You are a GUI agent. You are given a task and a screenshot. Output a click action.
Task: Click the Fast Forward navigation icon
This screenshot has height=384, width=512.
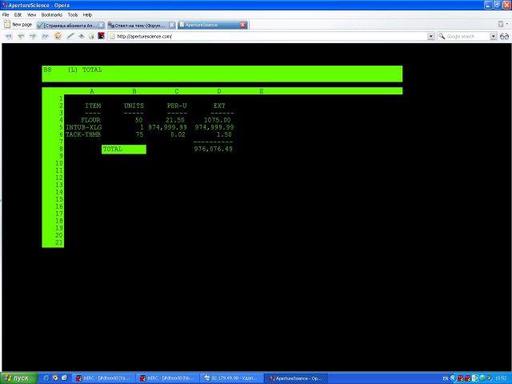pos(45,36)
